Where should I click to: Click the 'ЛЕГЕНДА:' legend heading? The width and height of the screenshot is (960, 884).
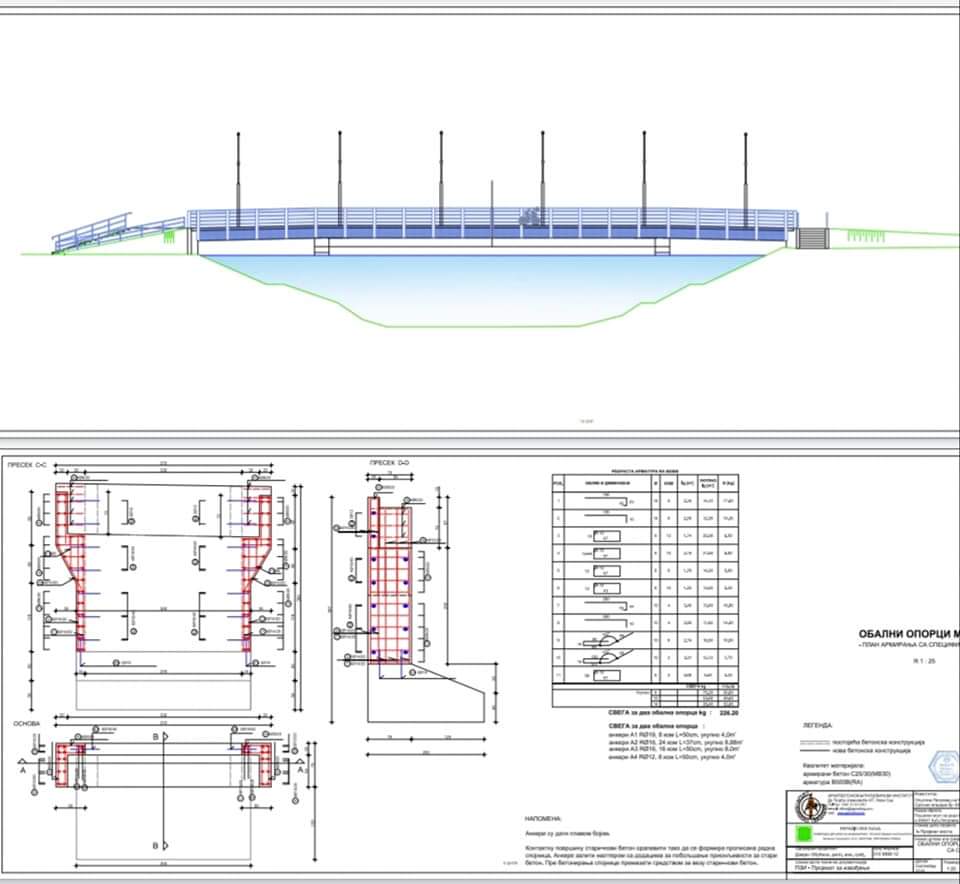tap(817, 725)
